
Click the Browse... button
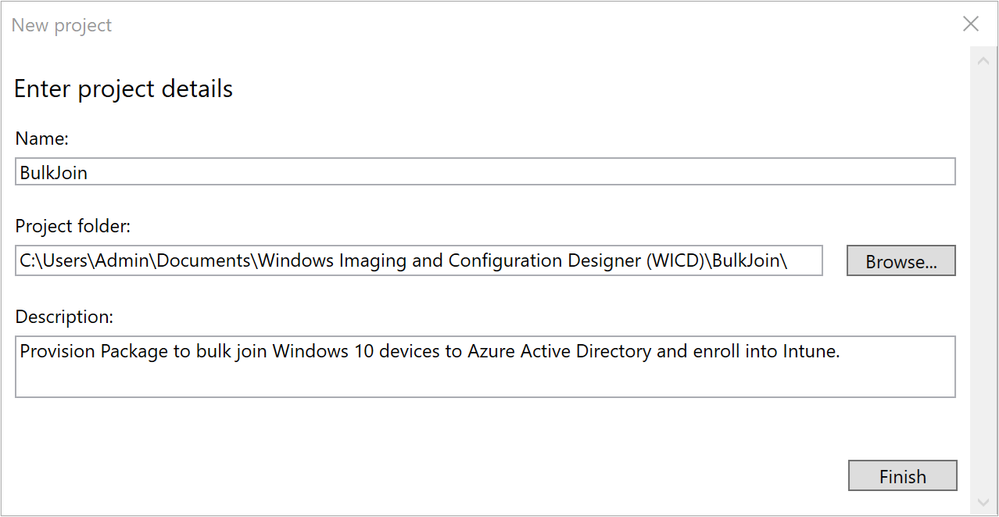[x=901, y=261]
